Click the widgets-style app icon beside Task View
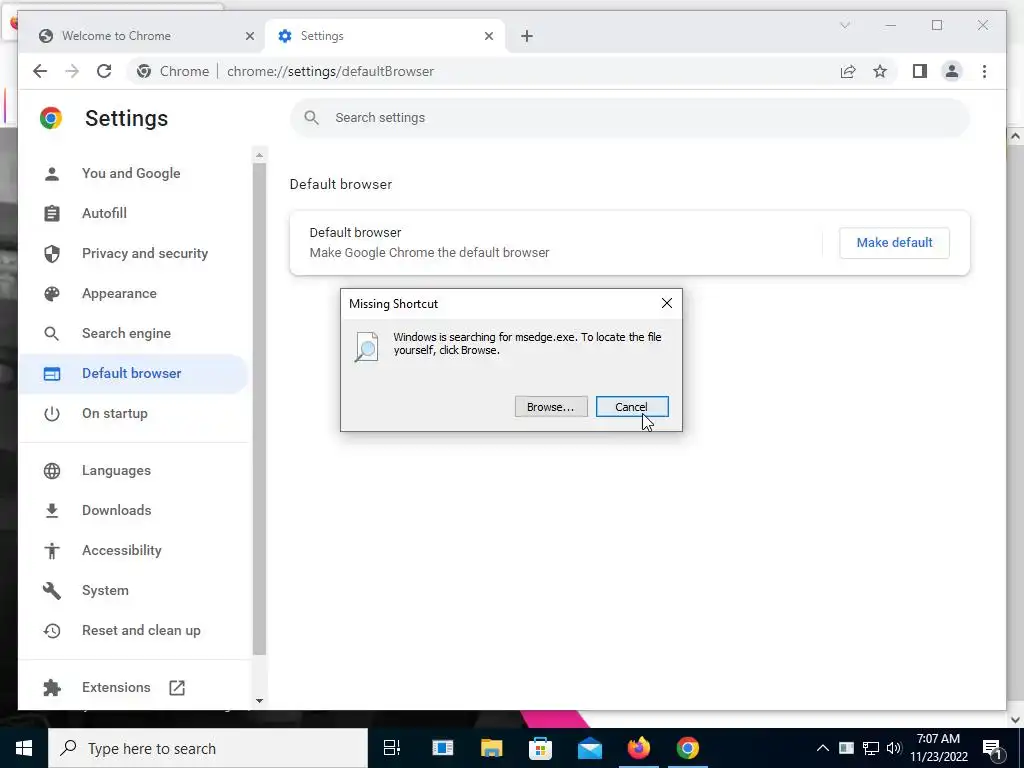1024x768 pixels. (442, 748)
